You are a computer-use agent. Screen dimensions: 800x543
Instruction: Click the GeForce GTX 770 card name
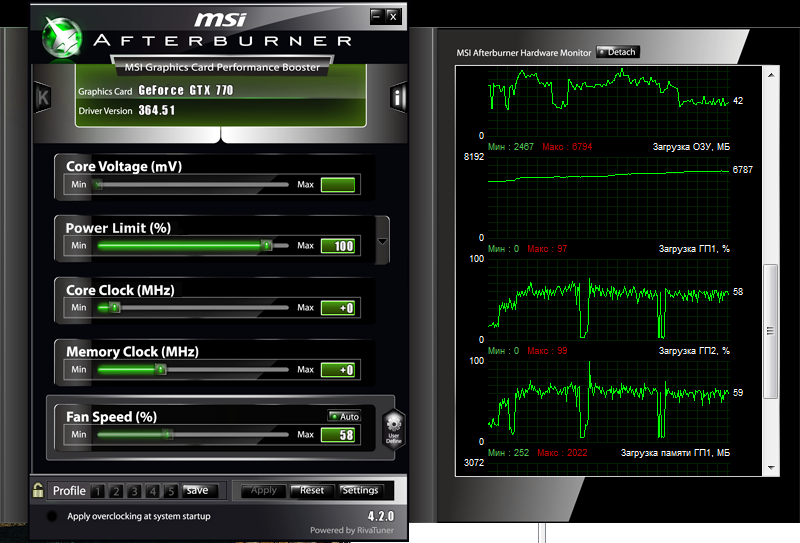coord(186,90)
